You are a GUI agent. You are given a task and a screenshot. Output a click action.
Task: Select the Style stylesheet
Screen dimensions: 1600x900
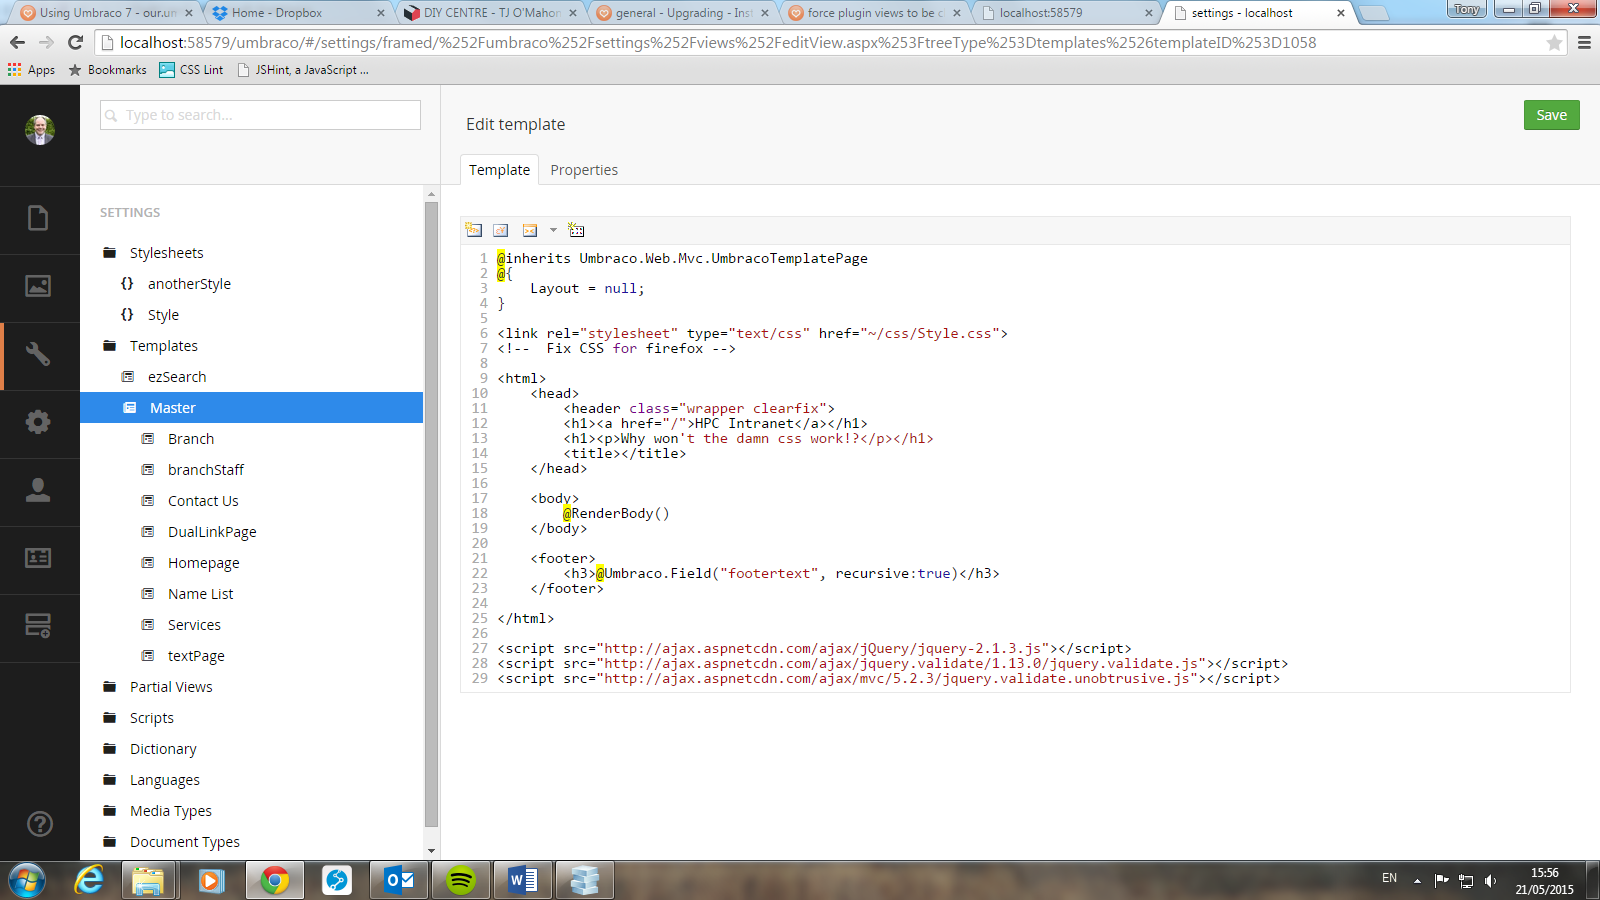pos(163,315)
